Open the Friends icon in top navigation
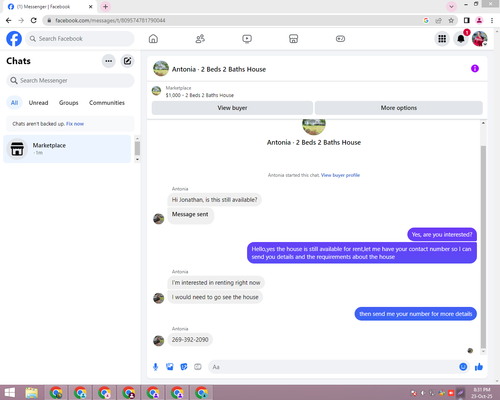This screenshot has height=400, width=500. 200,39
